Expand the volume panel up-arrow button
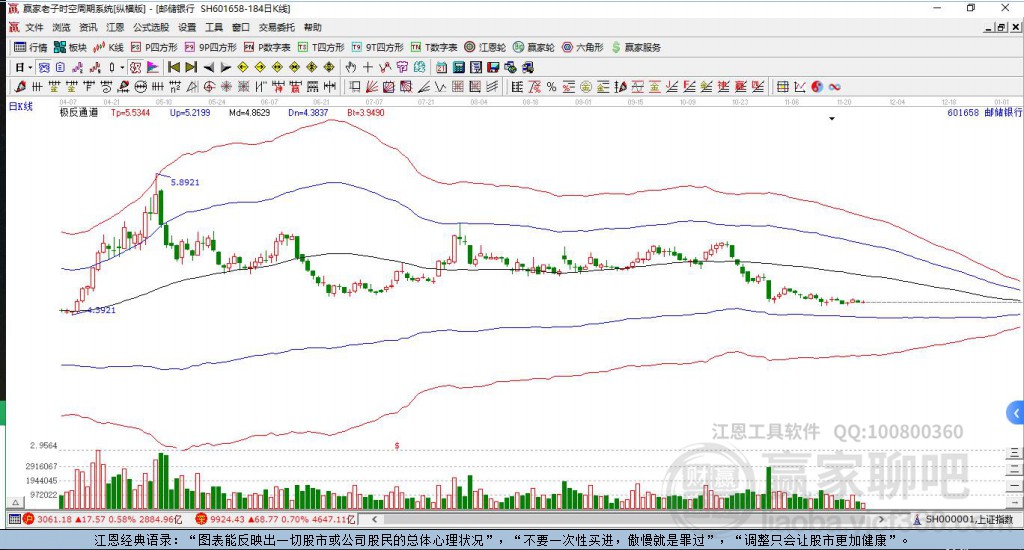The image size is (1024, 550). tap(16, 502)
